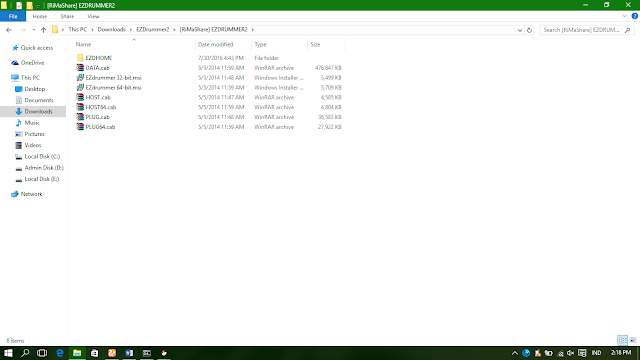This screenshot has height=360, width=640.
Task: Expand breadcrumb arrow after Downloads
Action: click(x=131, y=29)
